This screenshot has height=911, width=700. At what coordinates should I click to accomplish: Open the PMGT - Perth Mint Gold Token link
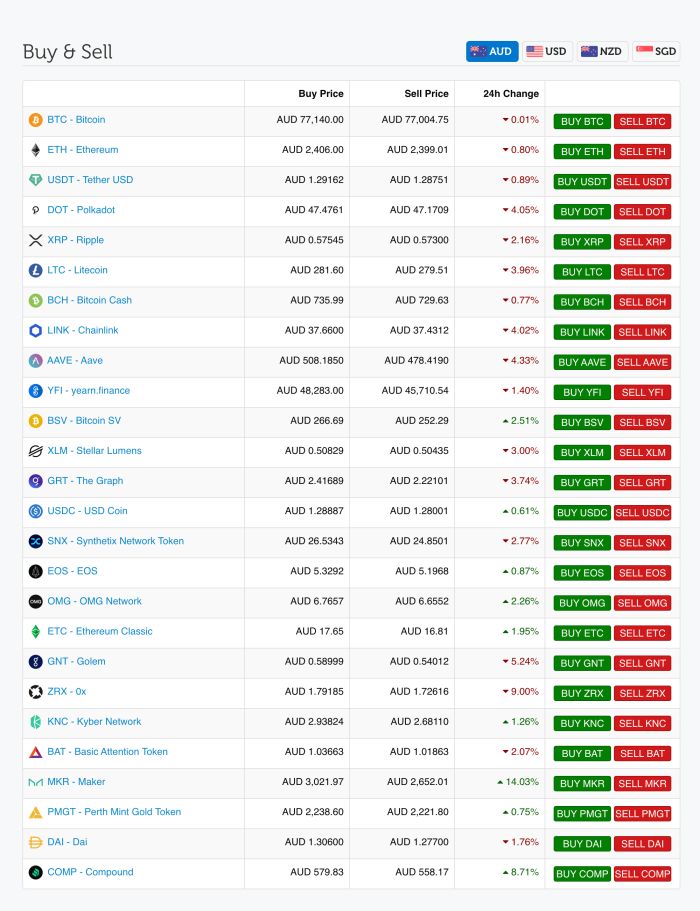(114, 812)
